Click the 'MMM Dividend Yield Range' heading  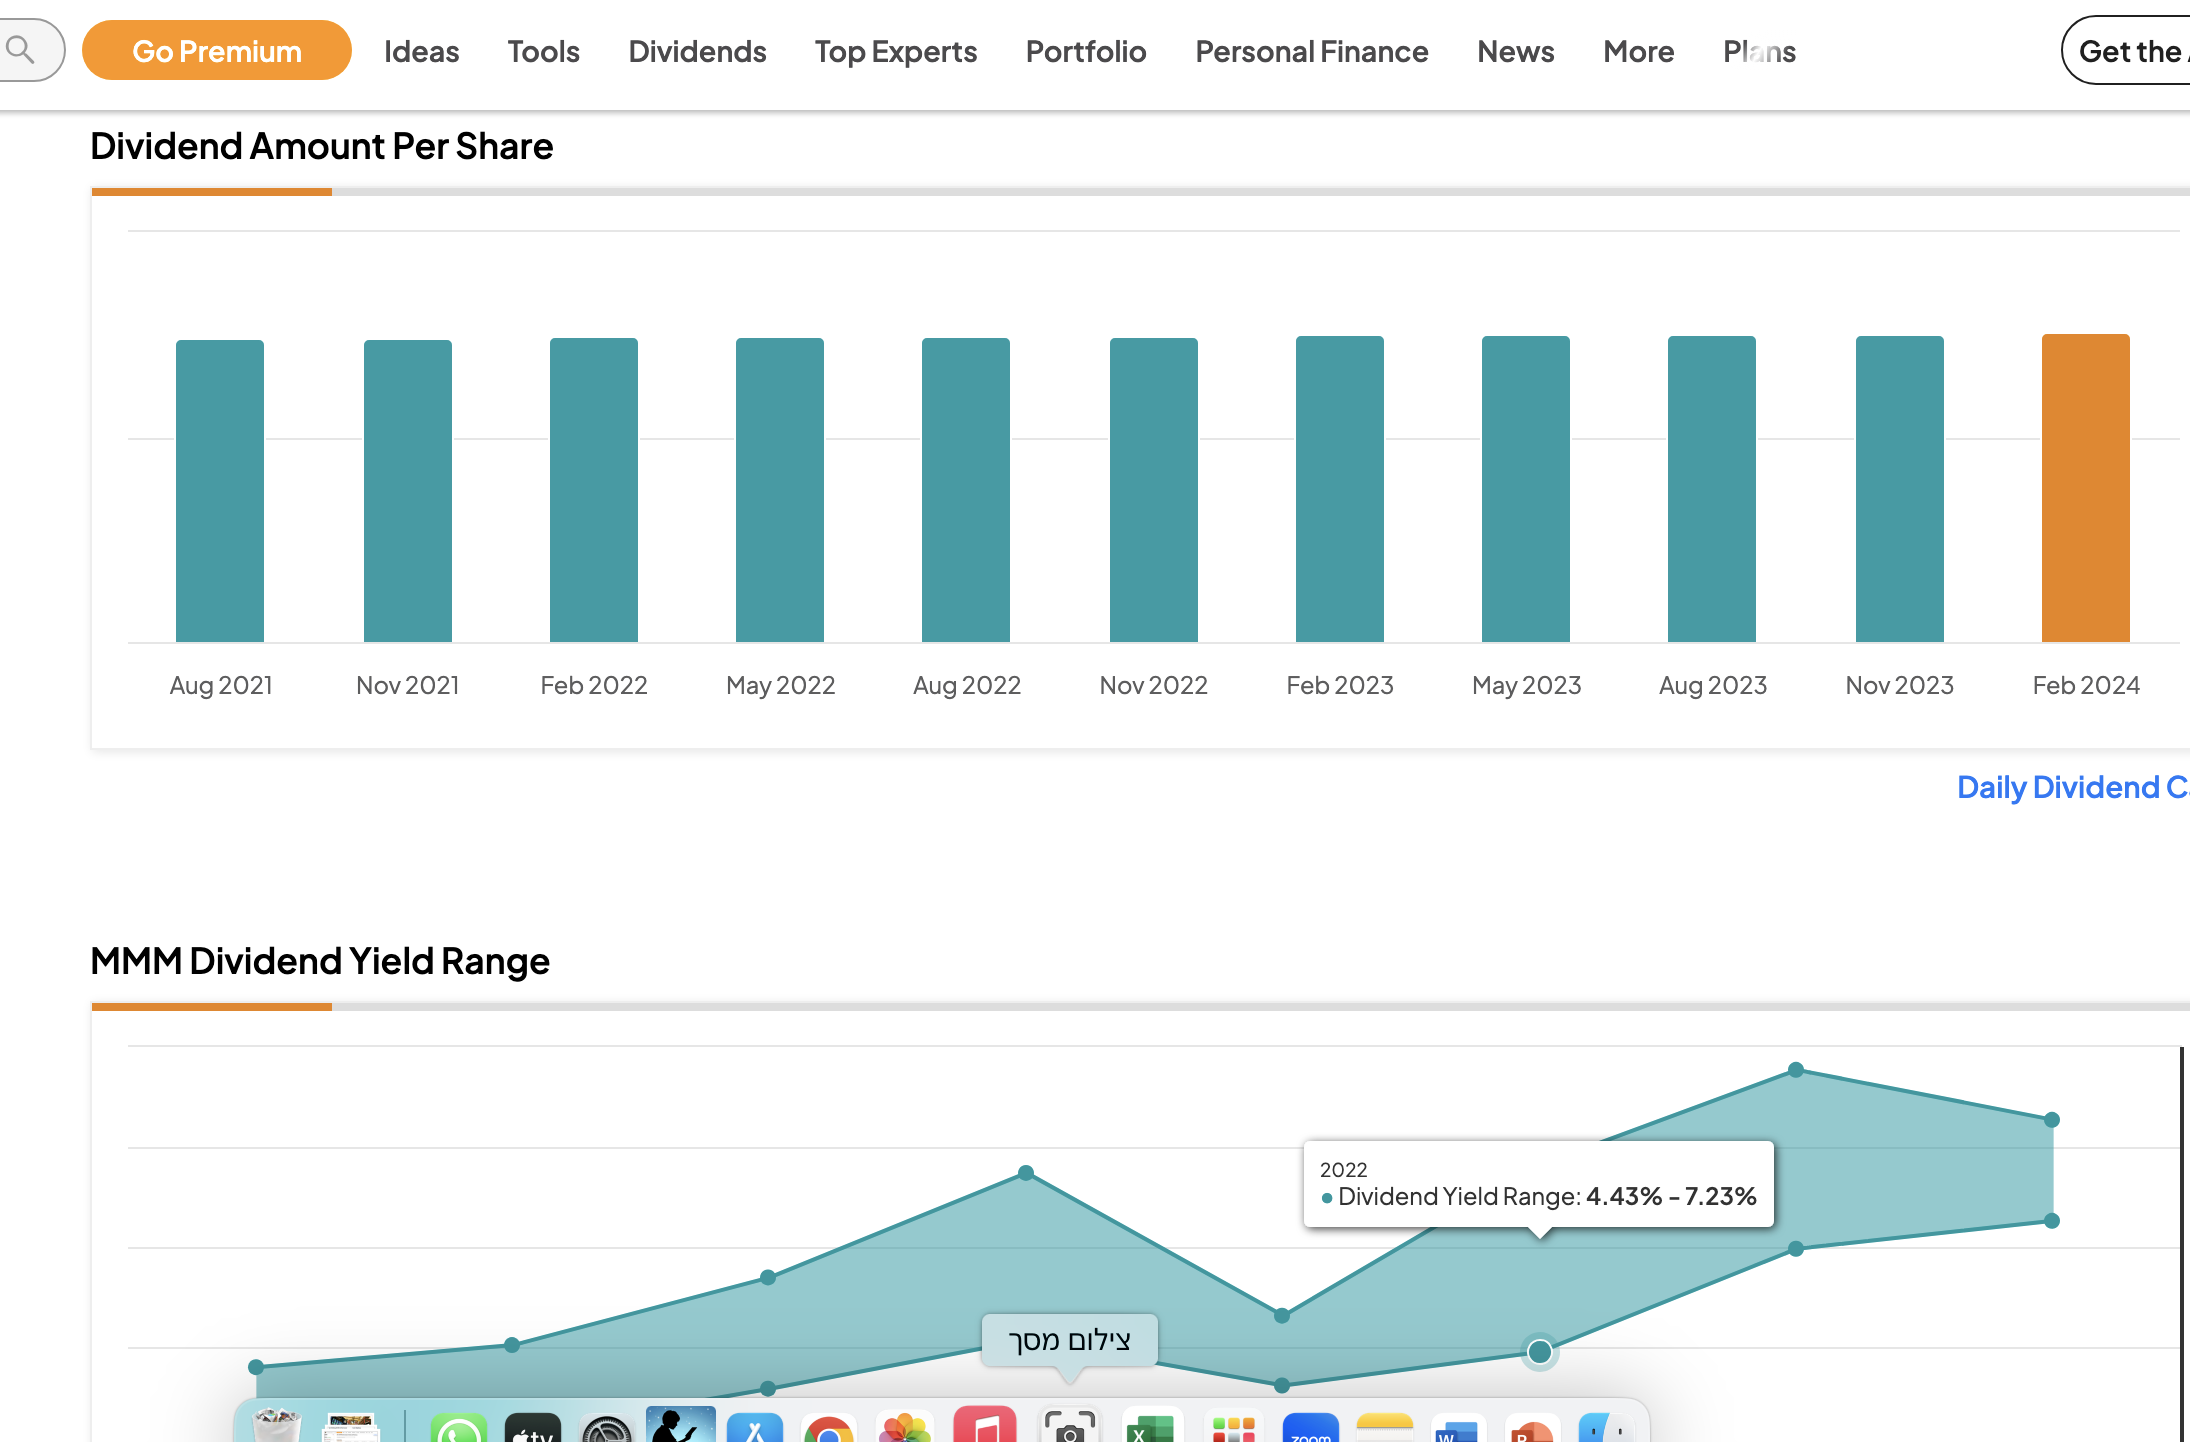click(320, 961)
